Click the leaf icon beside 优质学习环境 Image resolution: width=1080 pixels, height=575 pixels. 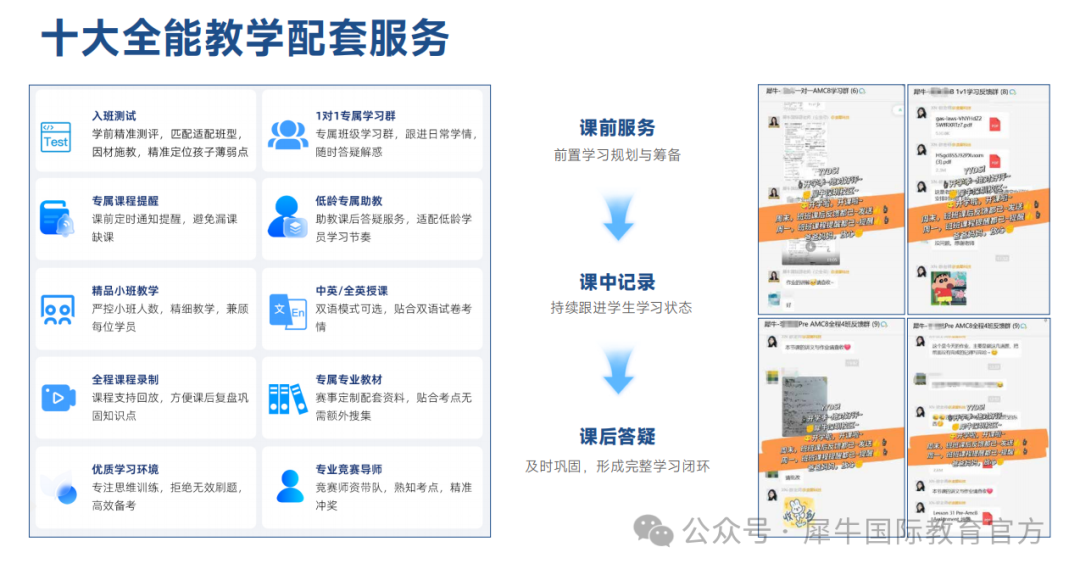pos(59,488)
